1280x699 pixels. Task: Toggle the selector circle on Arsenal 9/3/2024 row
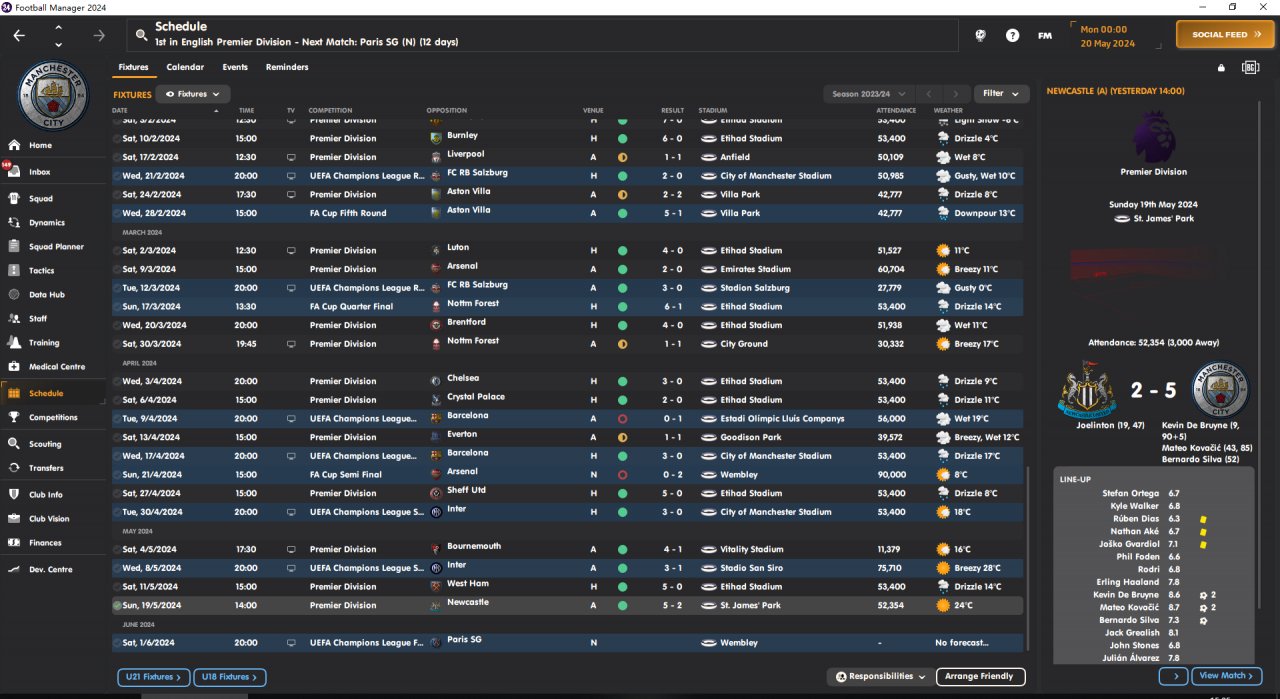(117, 269)
